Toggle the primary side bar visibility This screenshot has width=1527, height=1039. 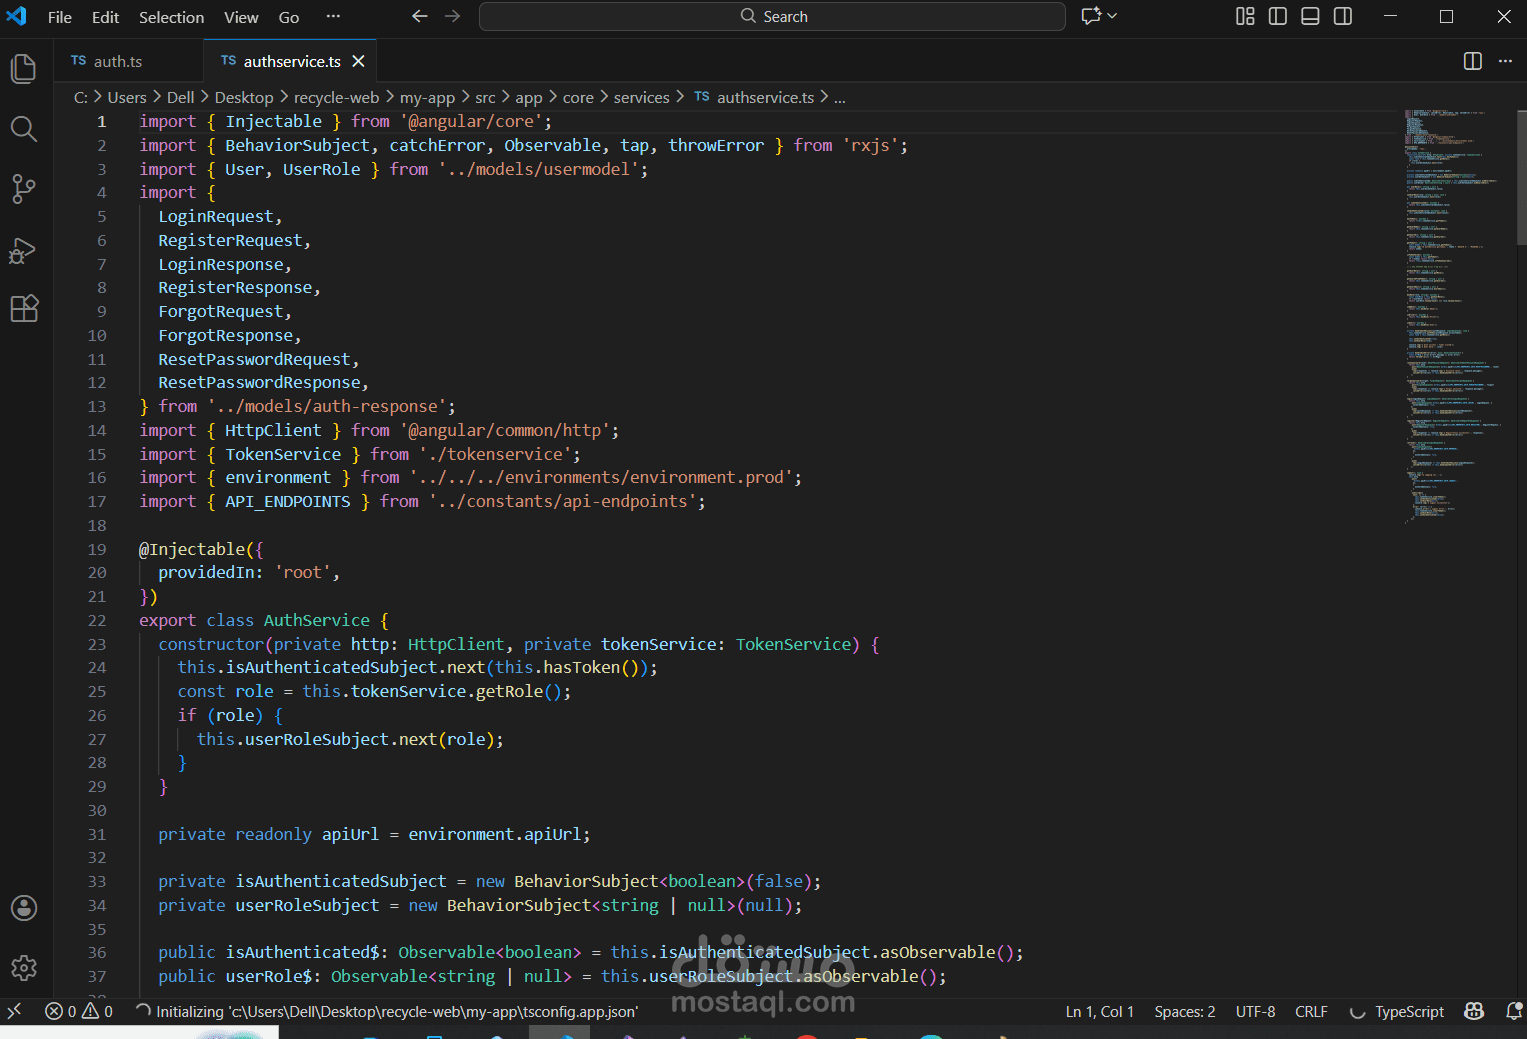pos(1277,16)
